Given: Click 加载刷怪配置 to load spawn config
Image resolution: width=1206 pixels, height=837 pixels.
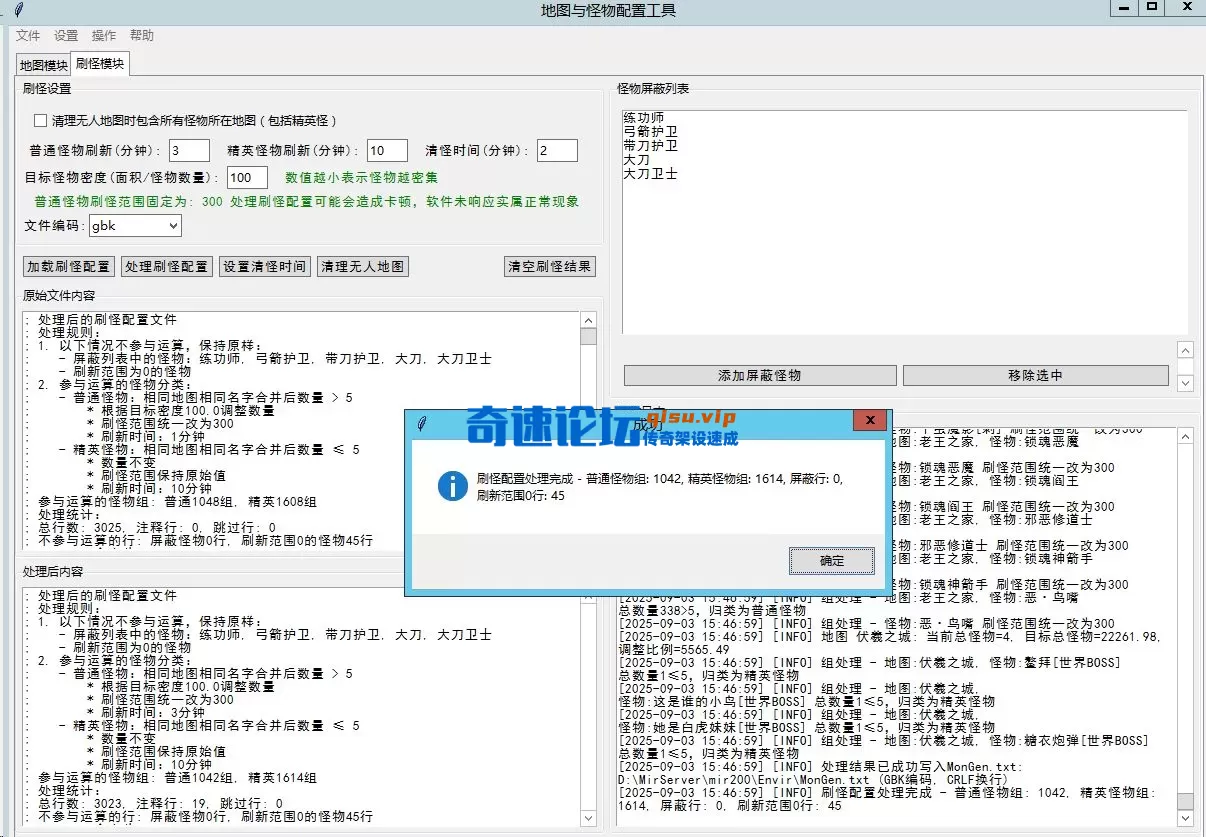Looking at the screenshot, I should [67, 266].
